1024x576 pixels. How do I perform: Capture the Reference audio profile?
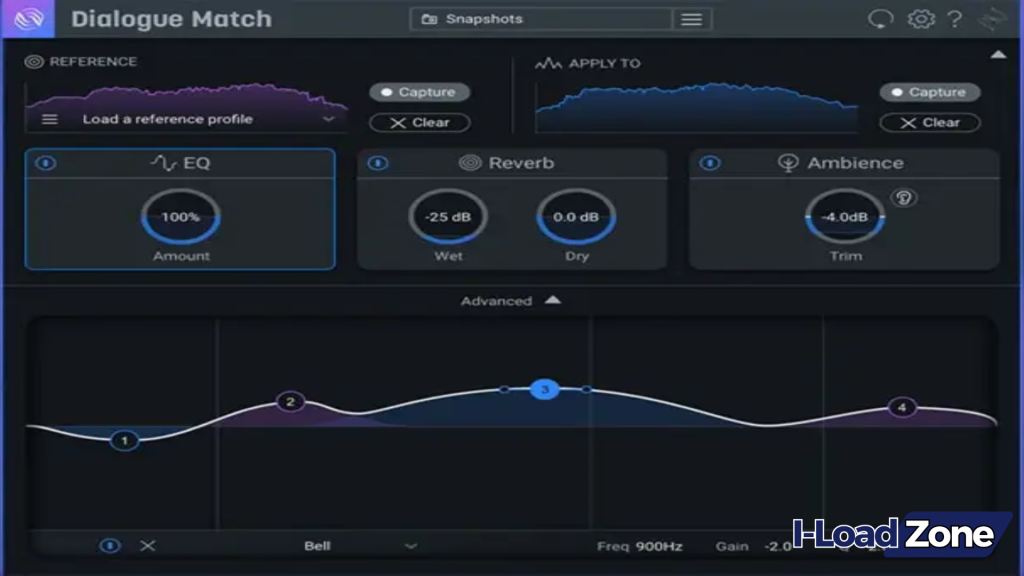coord(419,92)
